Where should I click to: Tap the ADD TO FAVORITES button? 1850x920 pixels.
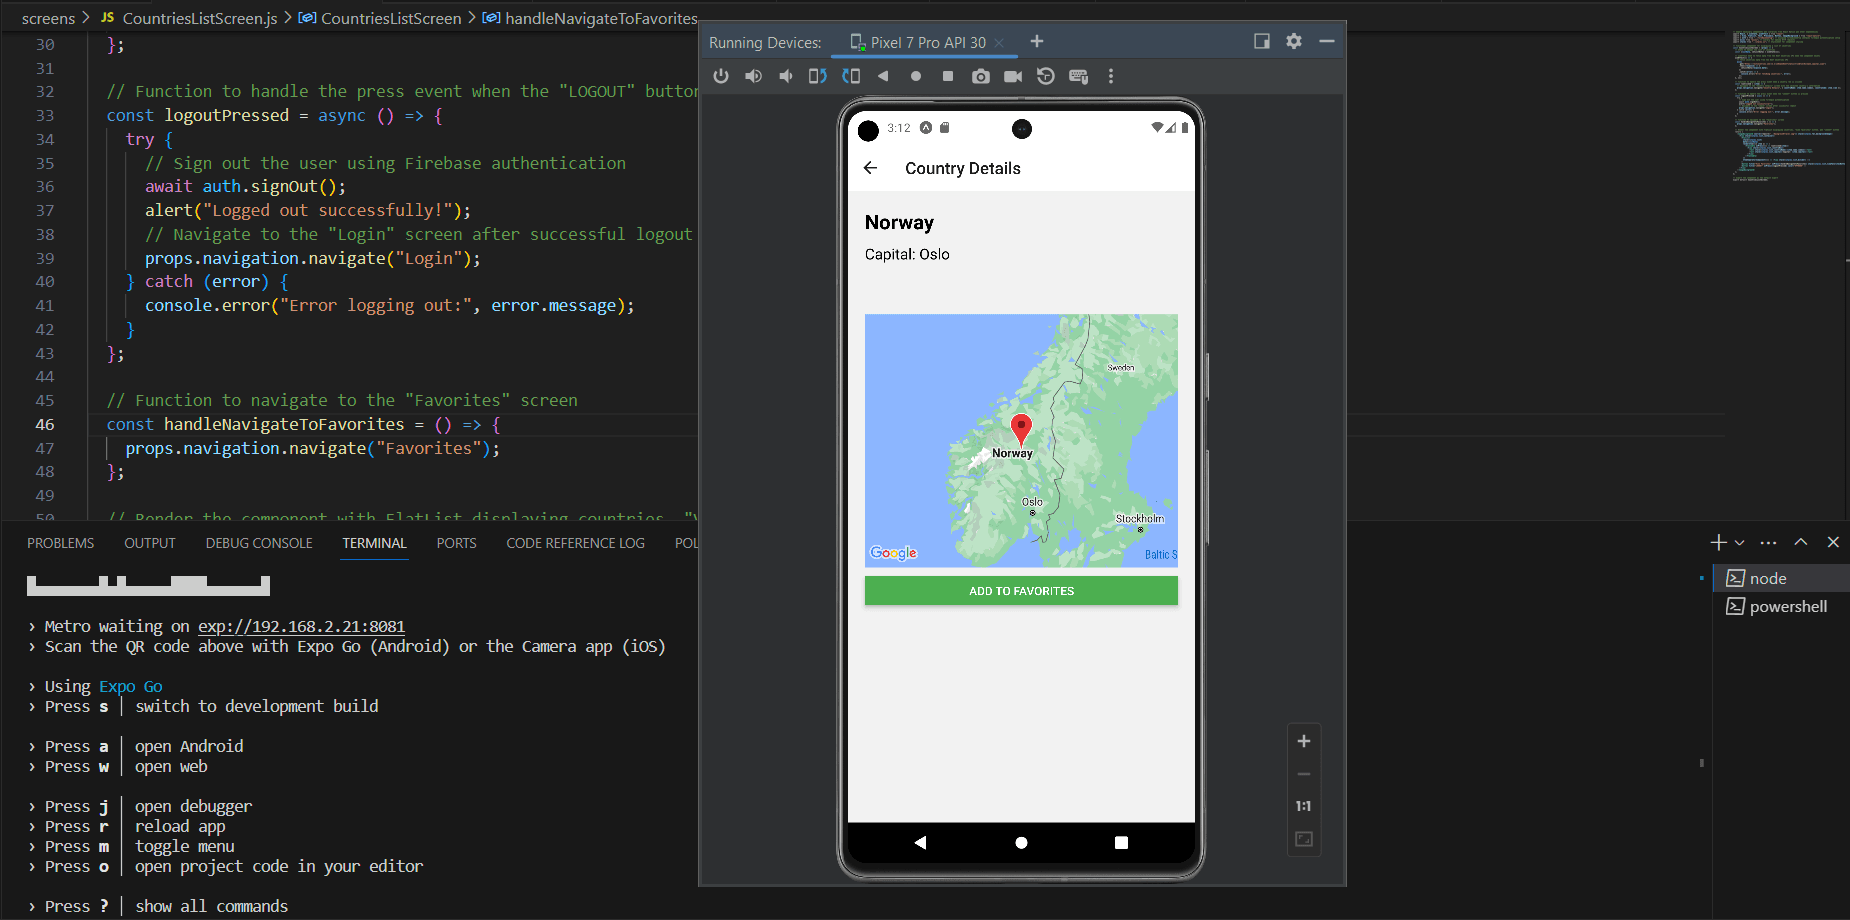click(1021, 591)
